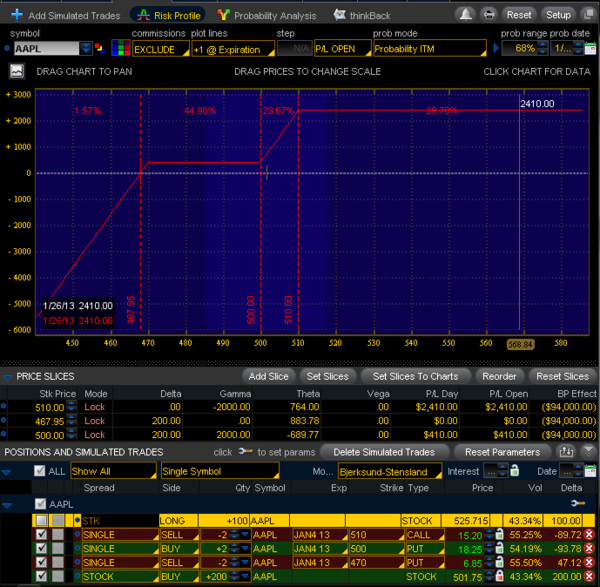600x587 pixels.
Task: Click the AAPL symbol input field
Action: coord(47,49)
